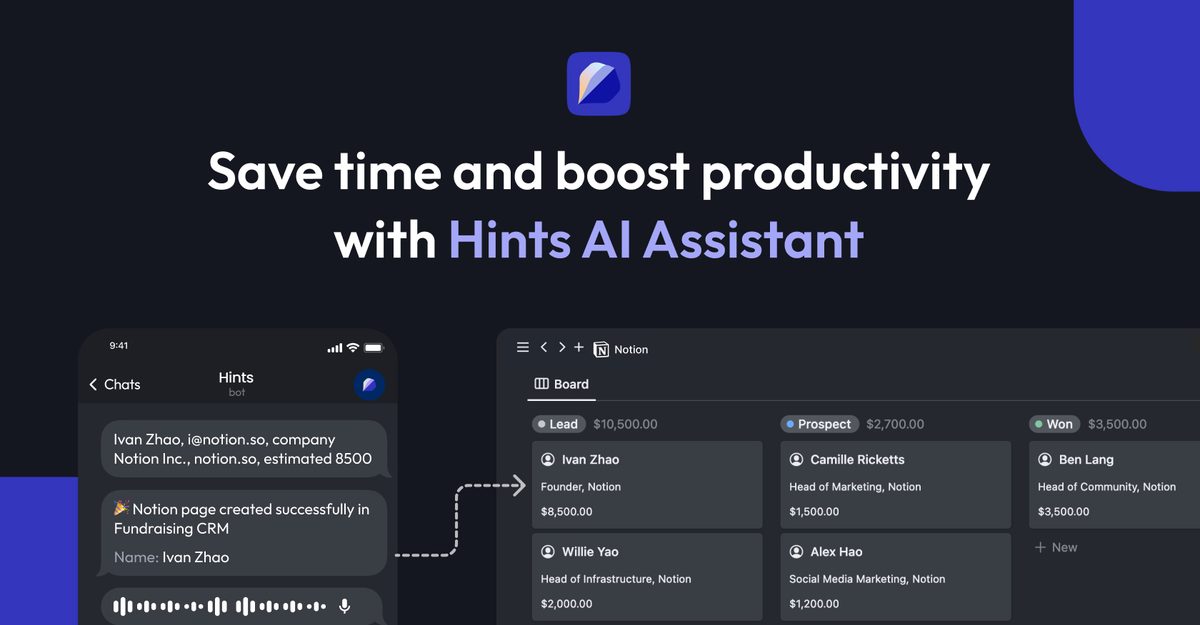
Task: Click Head of Marketing, Notion text
Action: [856, 487]
